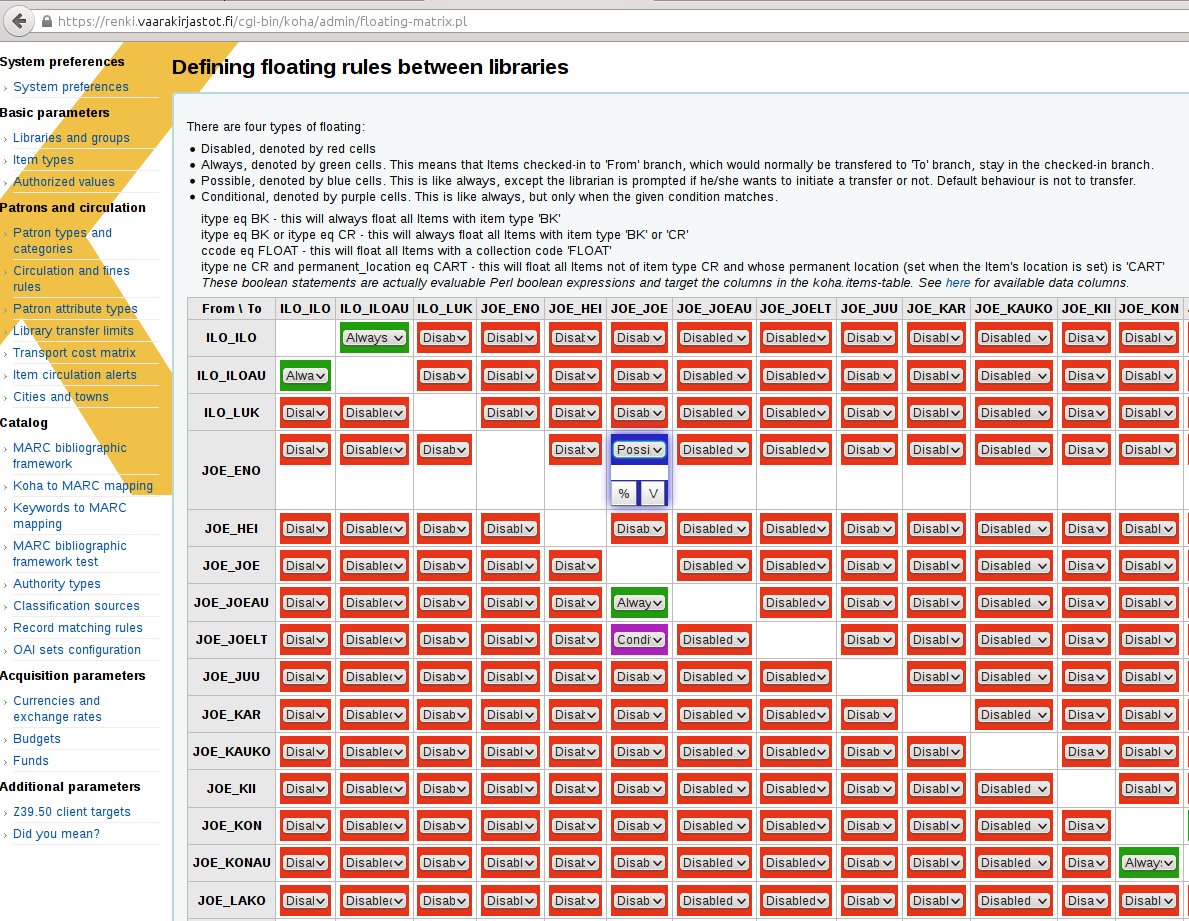1189x921 pixels.
Task: Click the padlock icon in address bar
Action: click(x=47, y=21)
